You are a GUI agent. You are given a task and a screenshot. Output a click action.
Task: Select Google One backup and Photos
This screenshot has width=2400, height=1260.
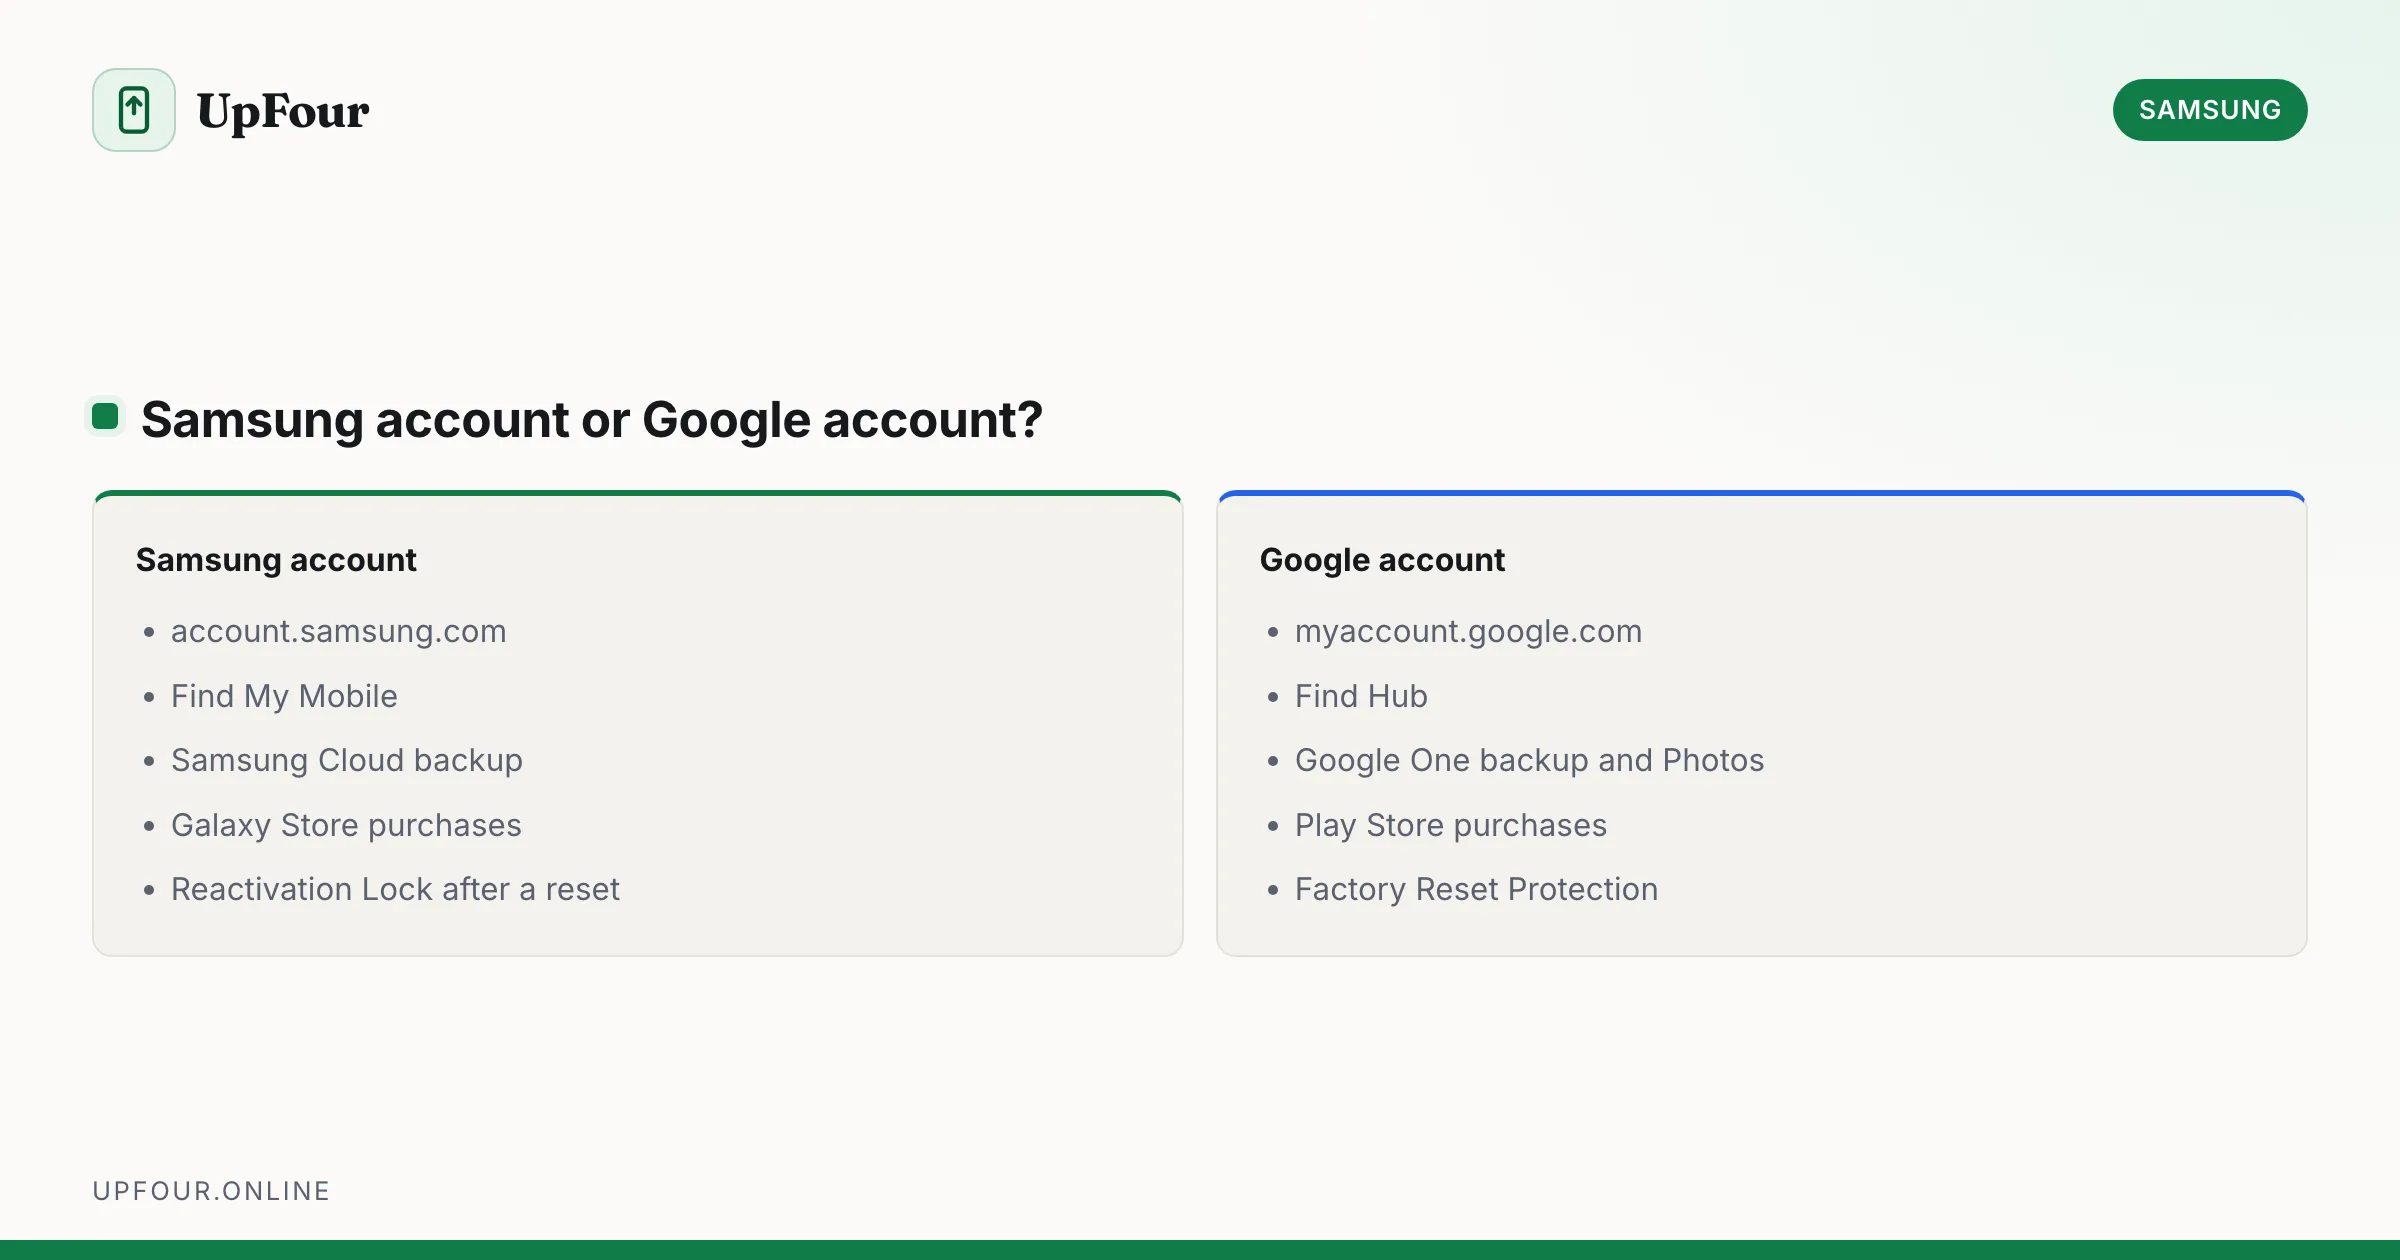(x=1529, y=760)
